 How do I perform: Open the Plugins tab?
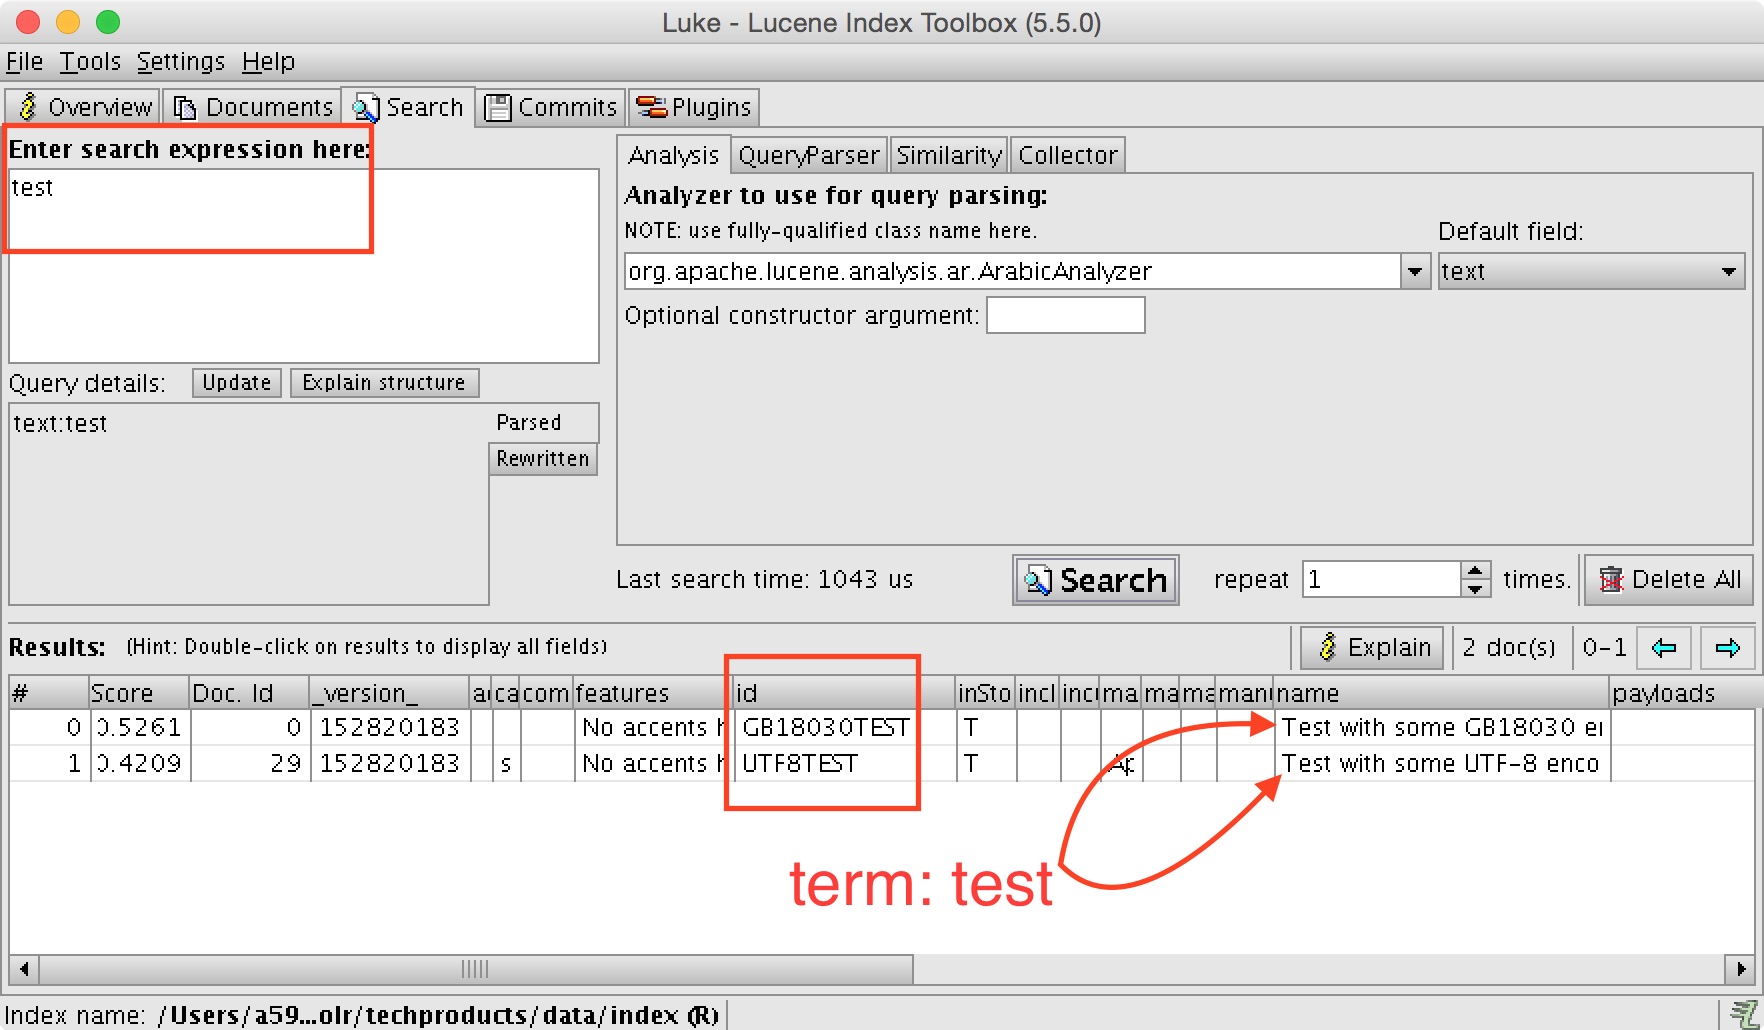pos(694,107)
